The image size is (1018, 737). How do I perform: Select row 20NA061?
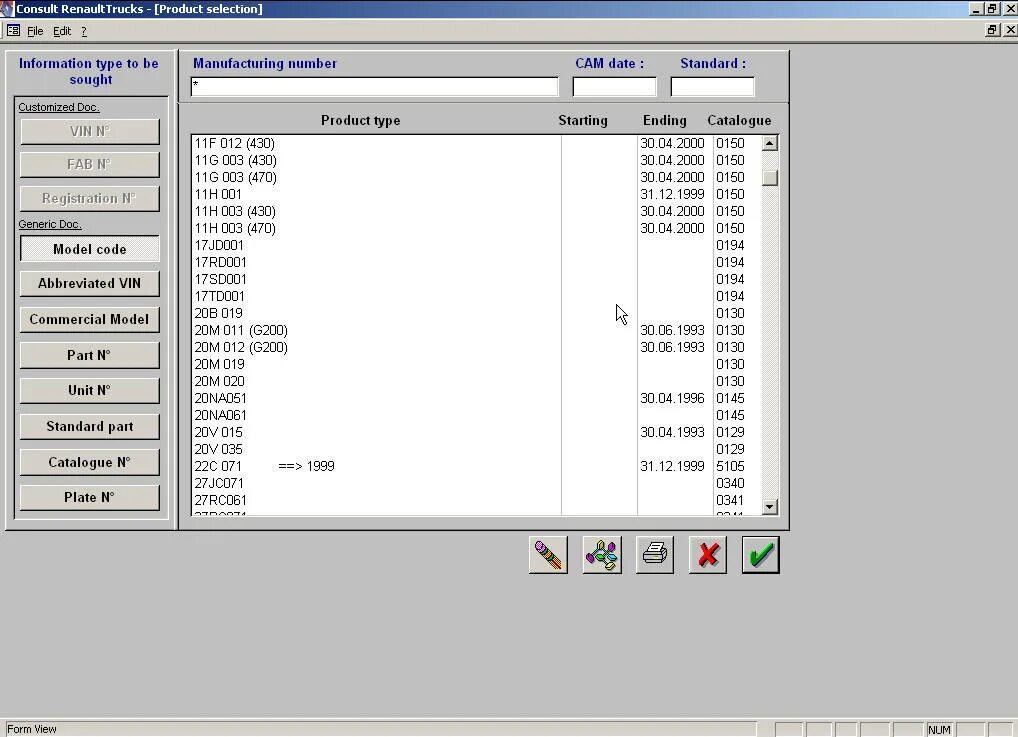(476, 415)
